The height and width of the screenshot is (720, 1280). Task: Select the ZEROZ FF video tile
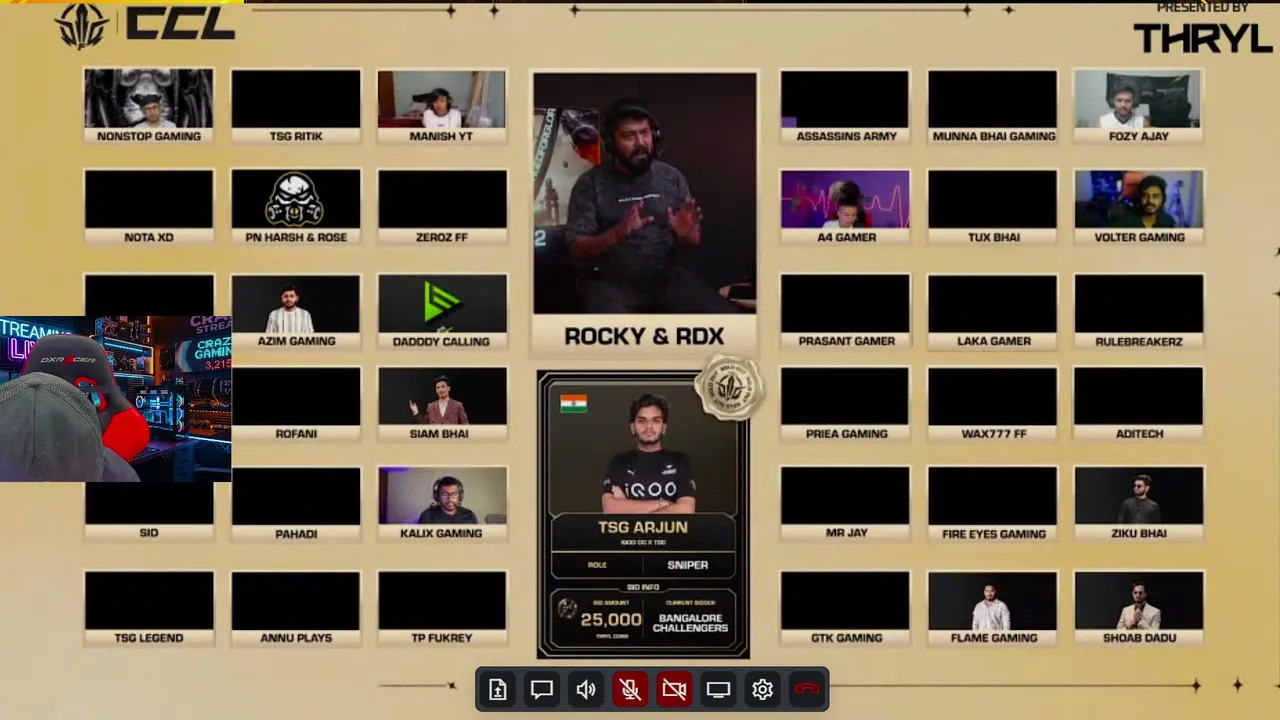(x=442, y=207)
